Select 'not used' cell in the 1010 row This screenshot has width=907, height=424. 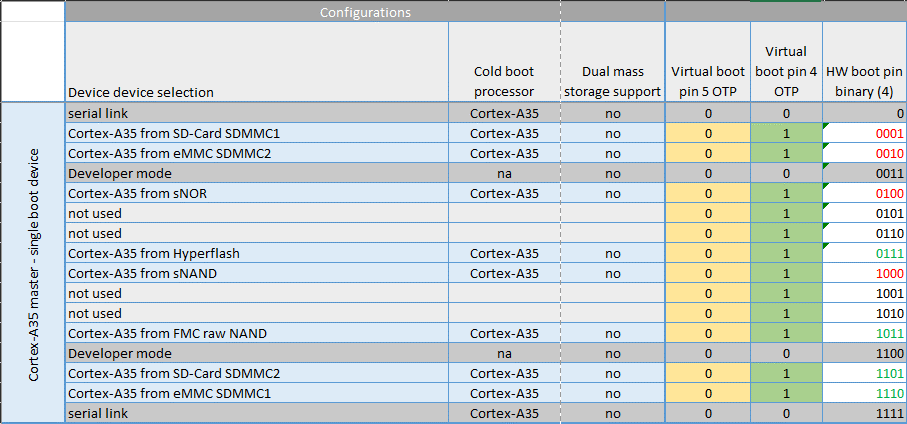257,314
